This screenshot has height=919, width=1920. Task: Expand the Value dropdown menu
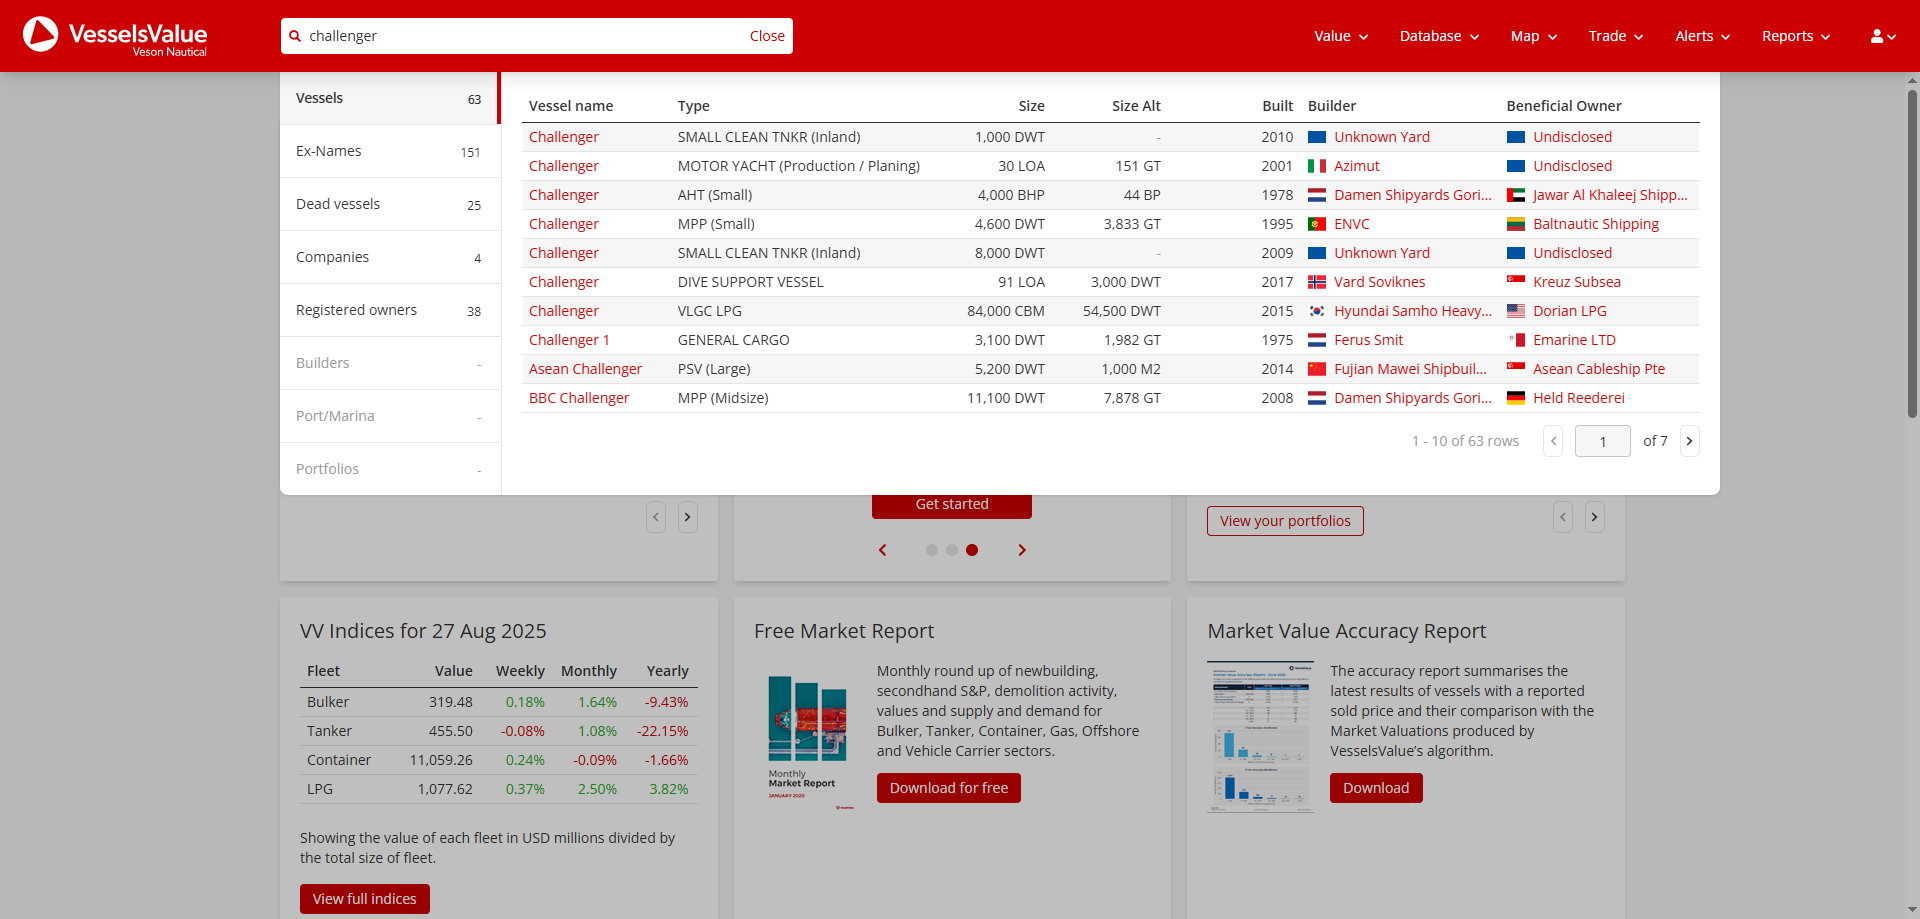(x=1340, y=36)
